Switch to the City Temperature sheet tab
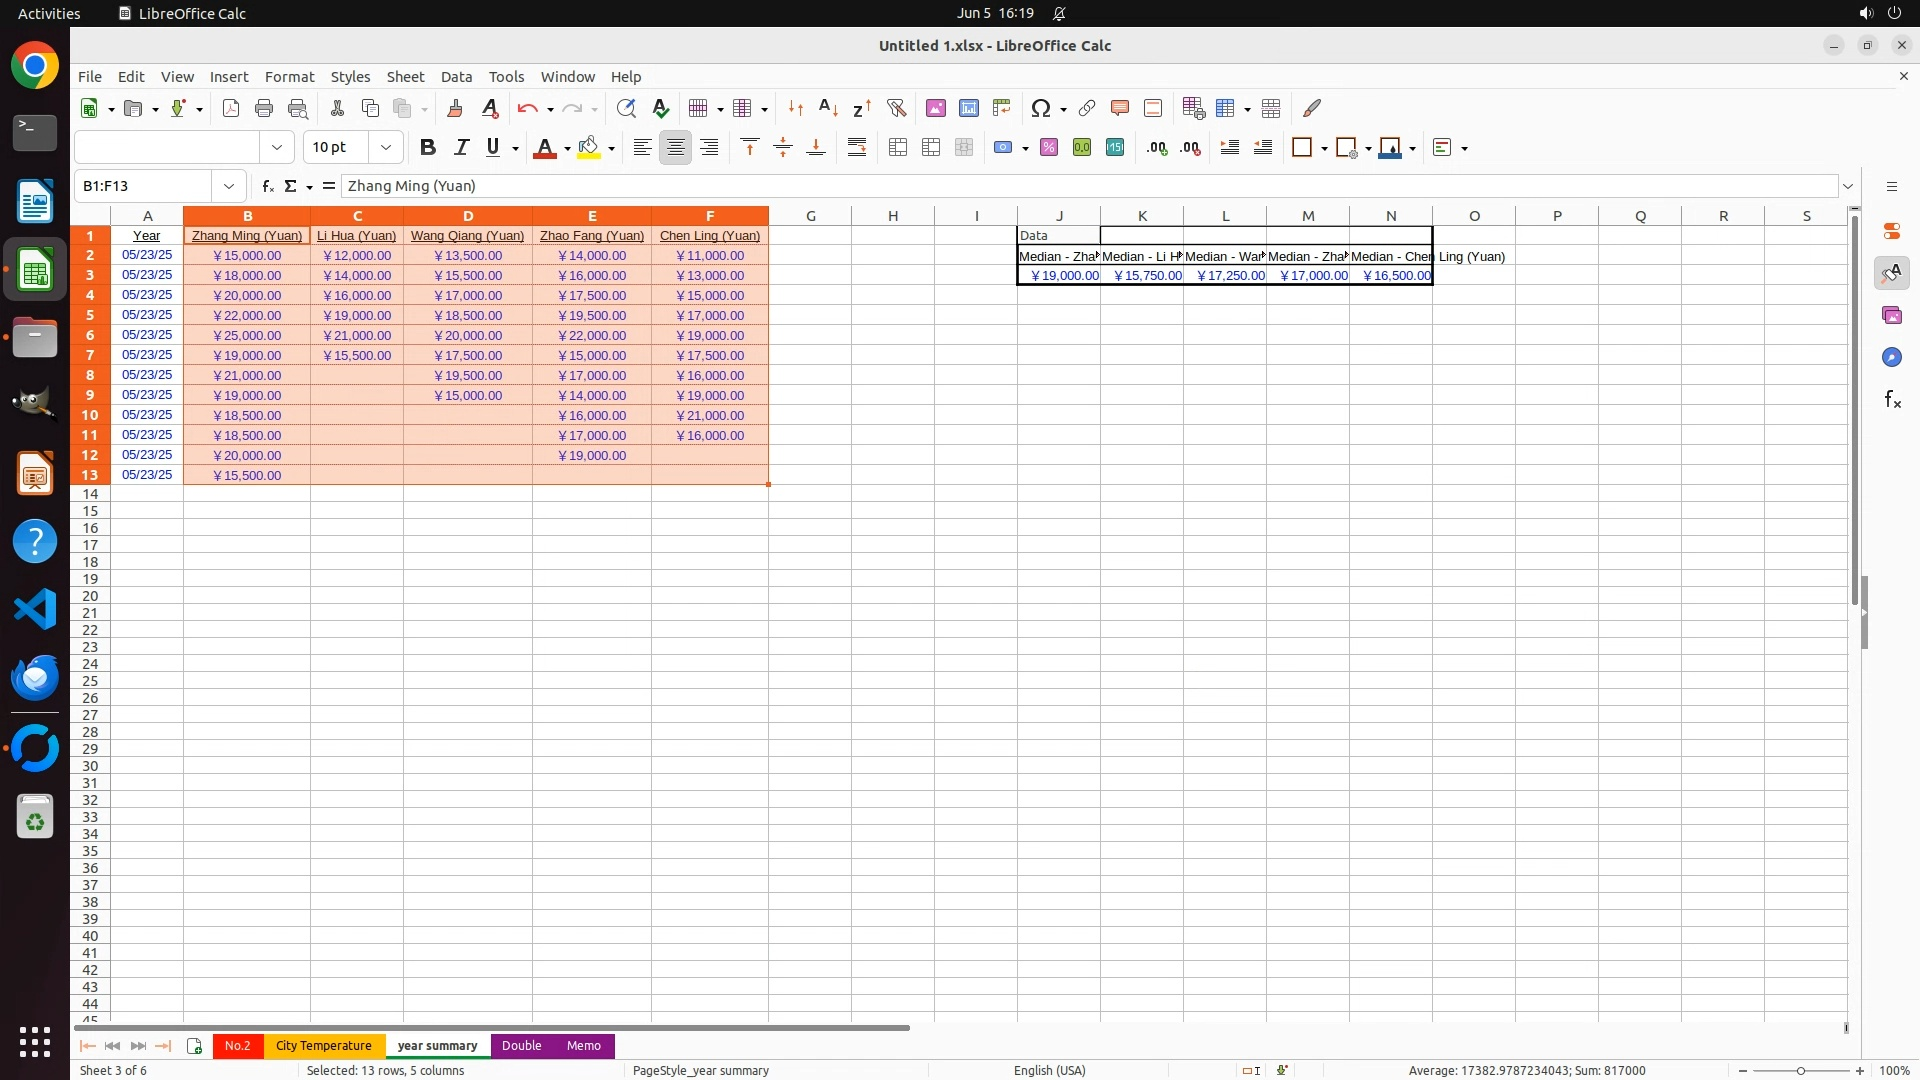Viewport: 1920px width, 1080px height. 323,1046
